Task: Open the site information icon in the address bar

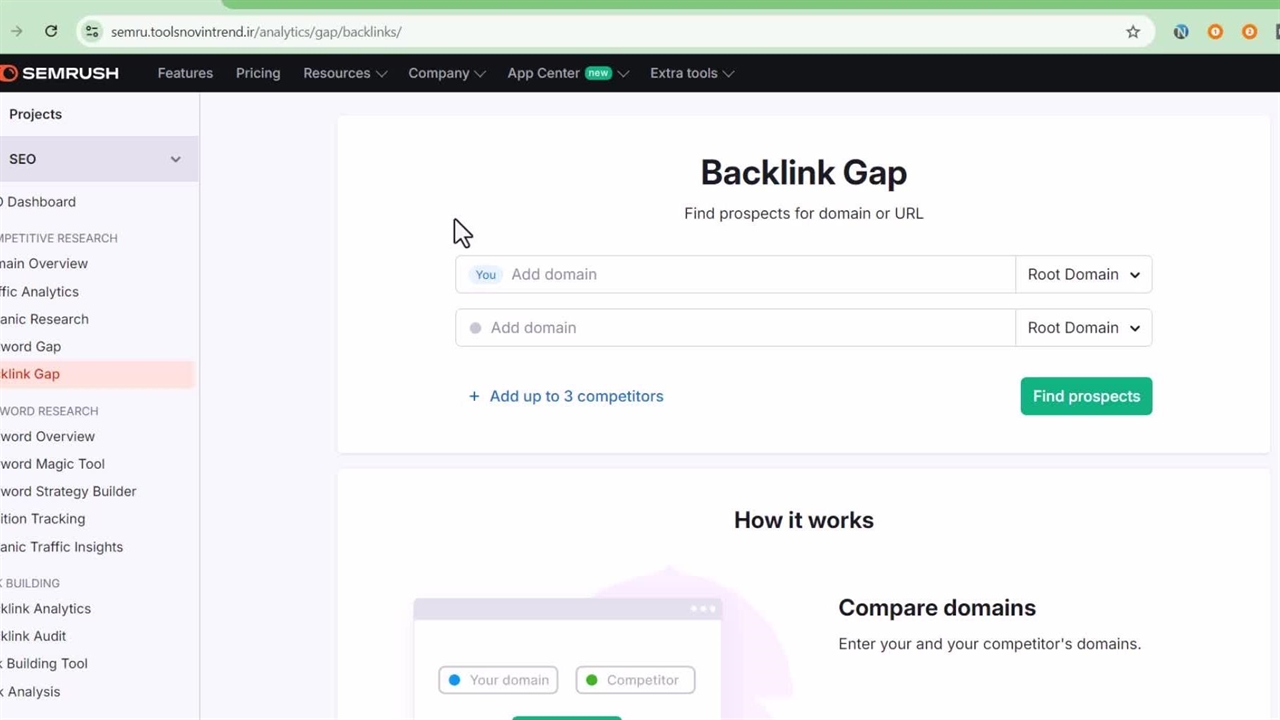Action: 92,32
